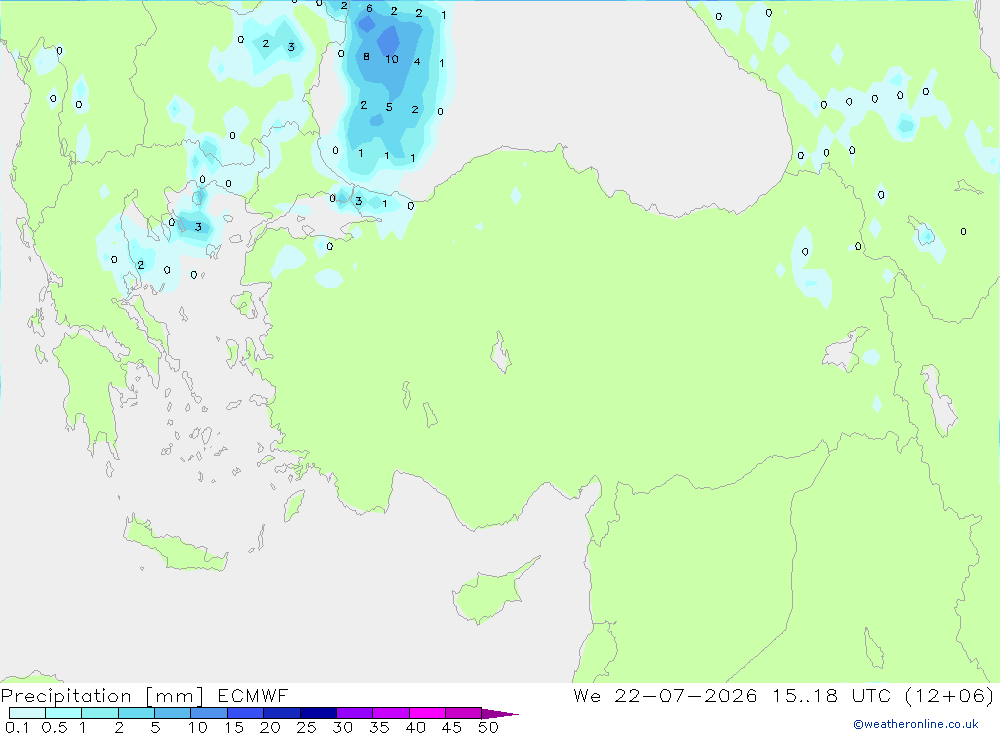Viewport: 1000px width, 733px height.
Task: Click the '15' legend scale label
Action: click(x=233, y=727)
